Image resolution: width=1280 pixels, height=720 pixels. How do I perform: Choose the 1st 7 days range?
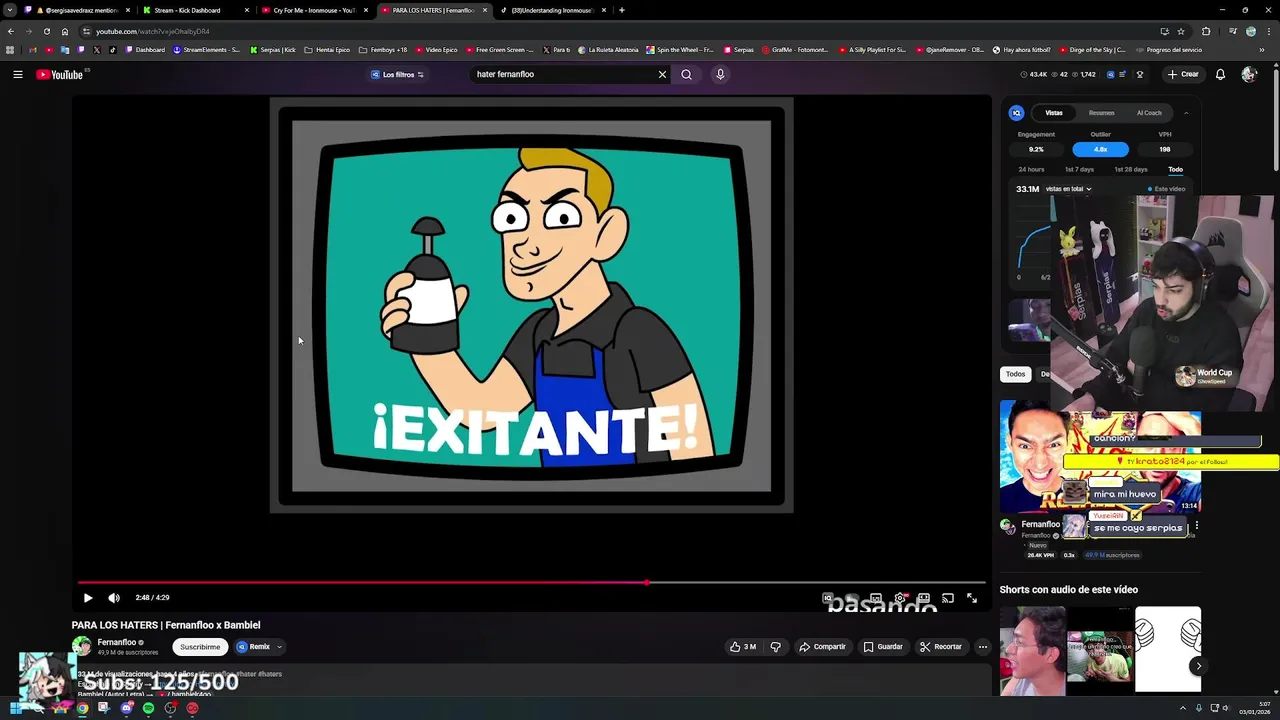click(x=1079, y=170)
